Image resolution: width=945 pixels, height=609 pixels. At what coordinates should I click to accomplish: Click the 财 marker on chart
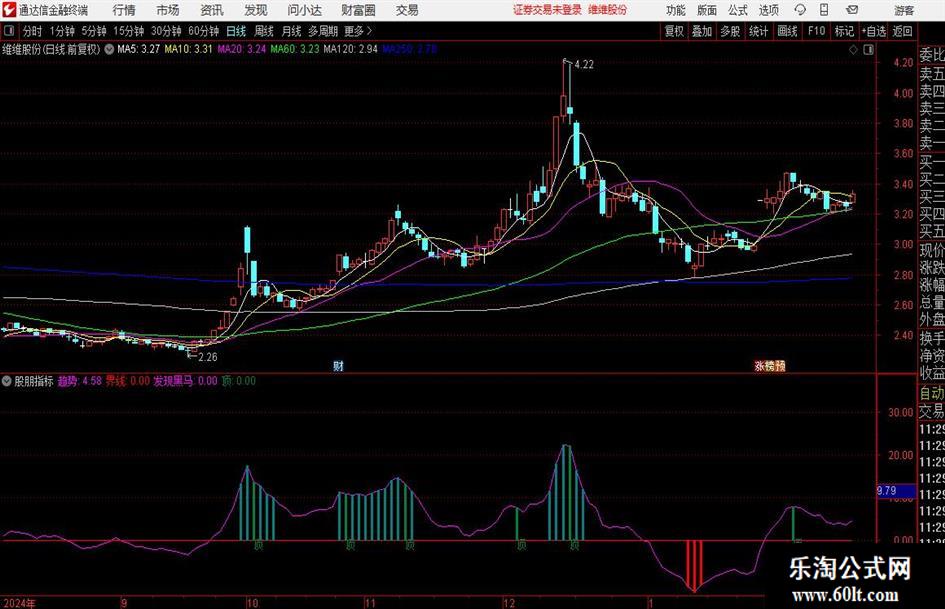339,366
